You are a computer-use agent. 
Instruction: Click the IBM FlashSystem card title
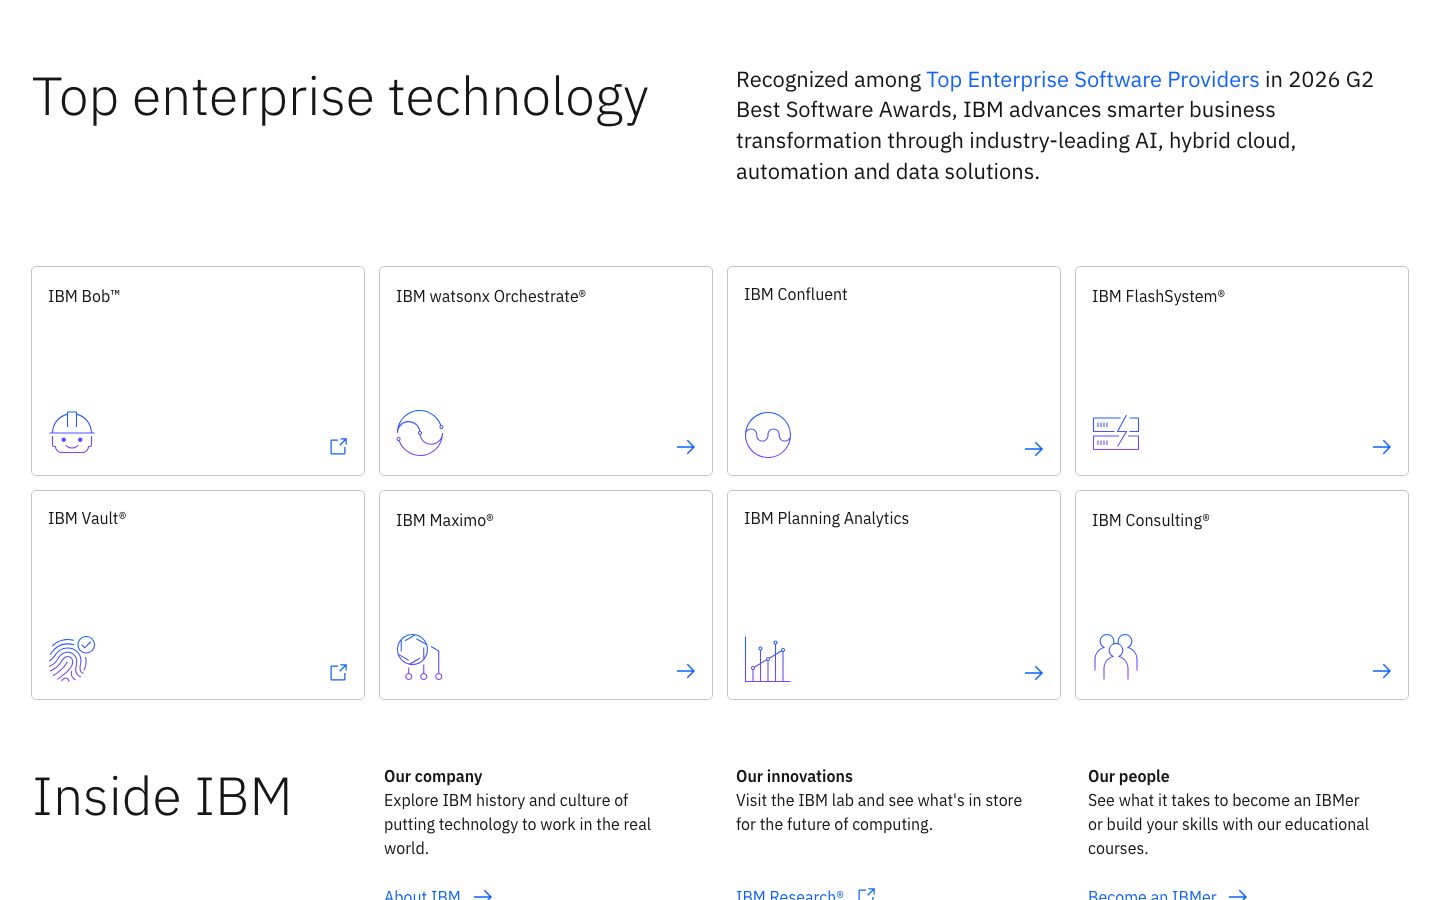click(1158, 296)
